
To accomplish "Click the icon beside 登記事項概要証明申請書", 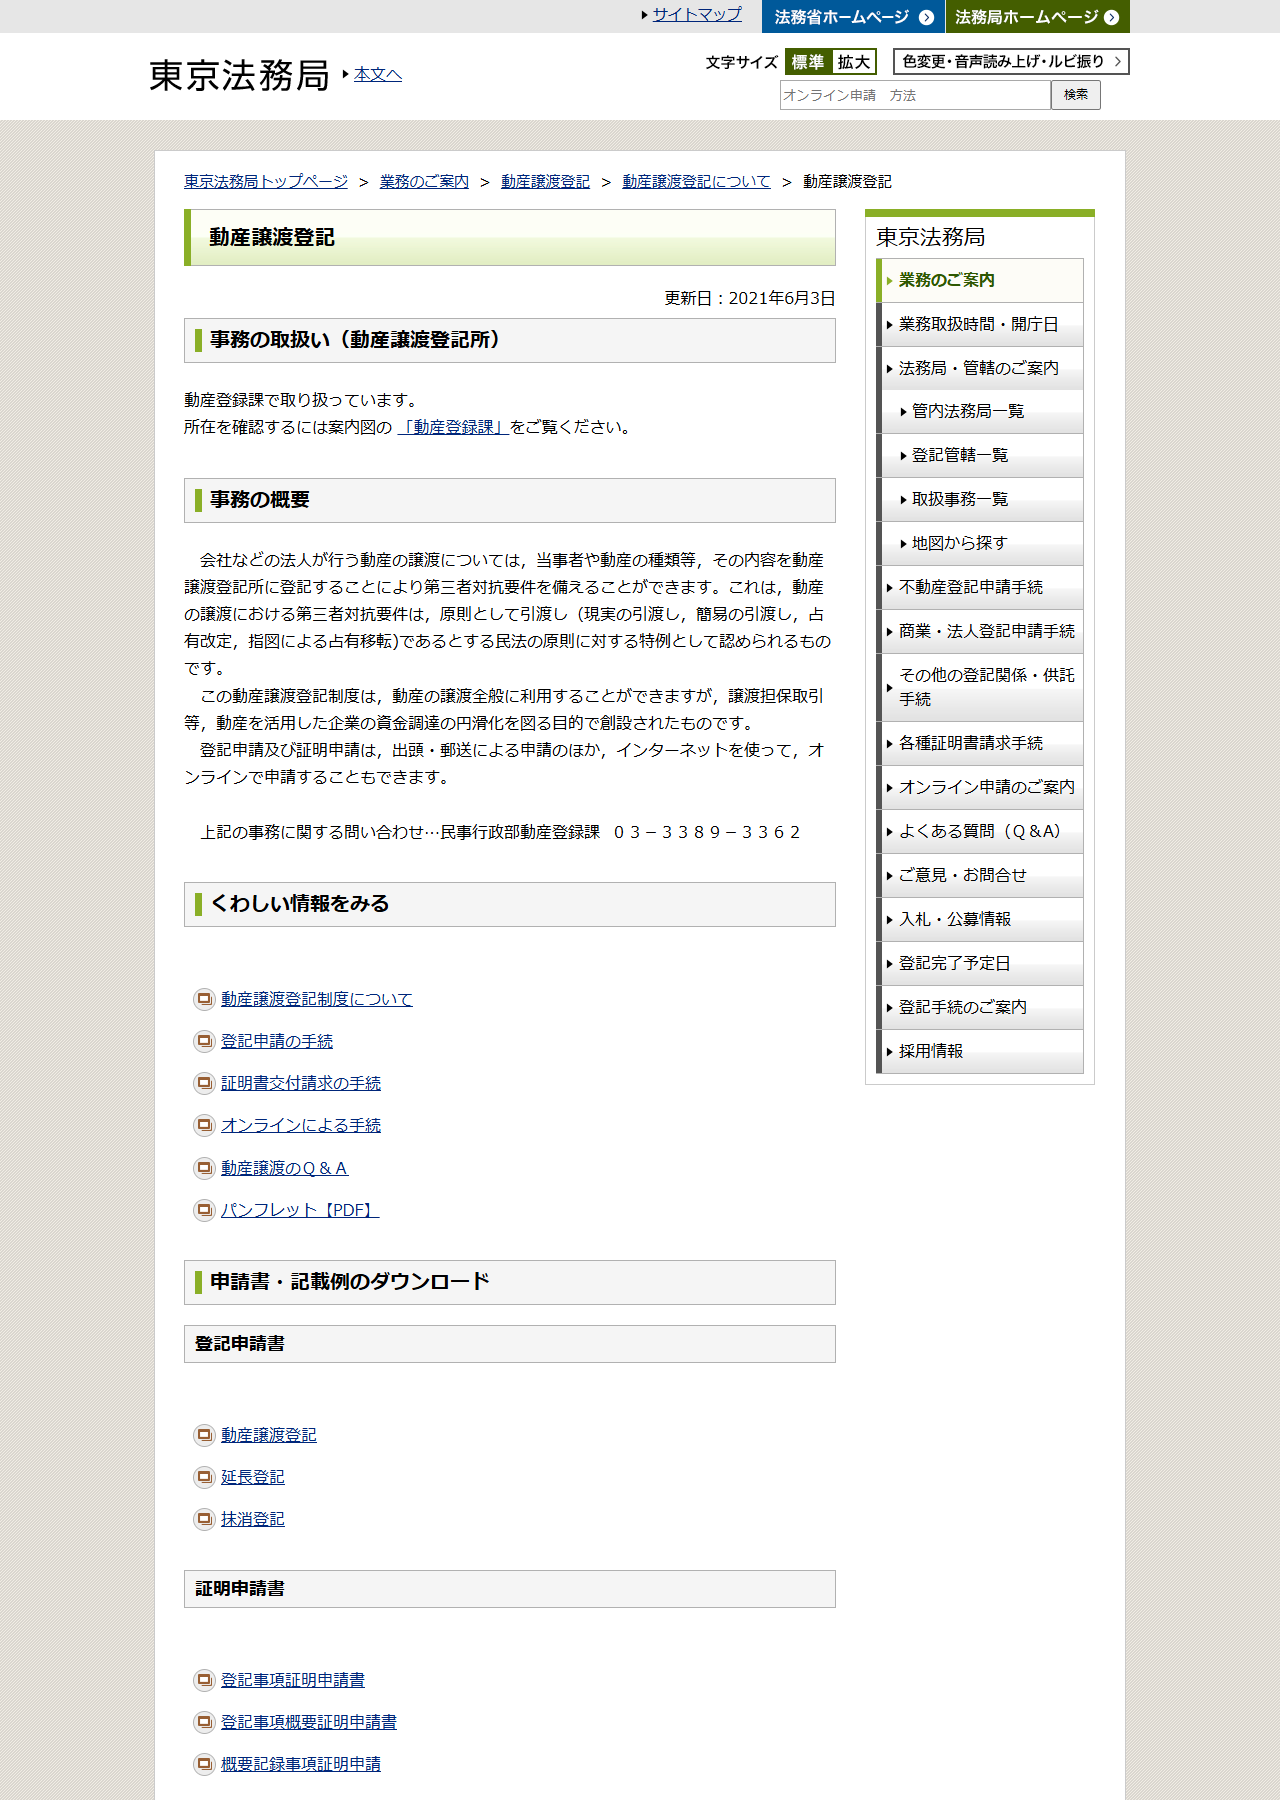I will (x=204, y=1722).
